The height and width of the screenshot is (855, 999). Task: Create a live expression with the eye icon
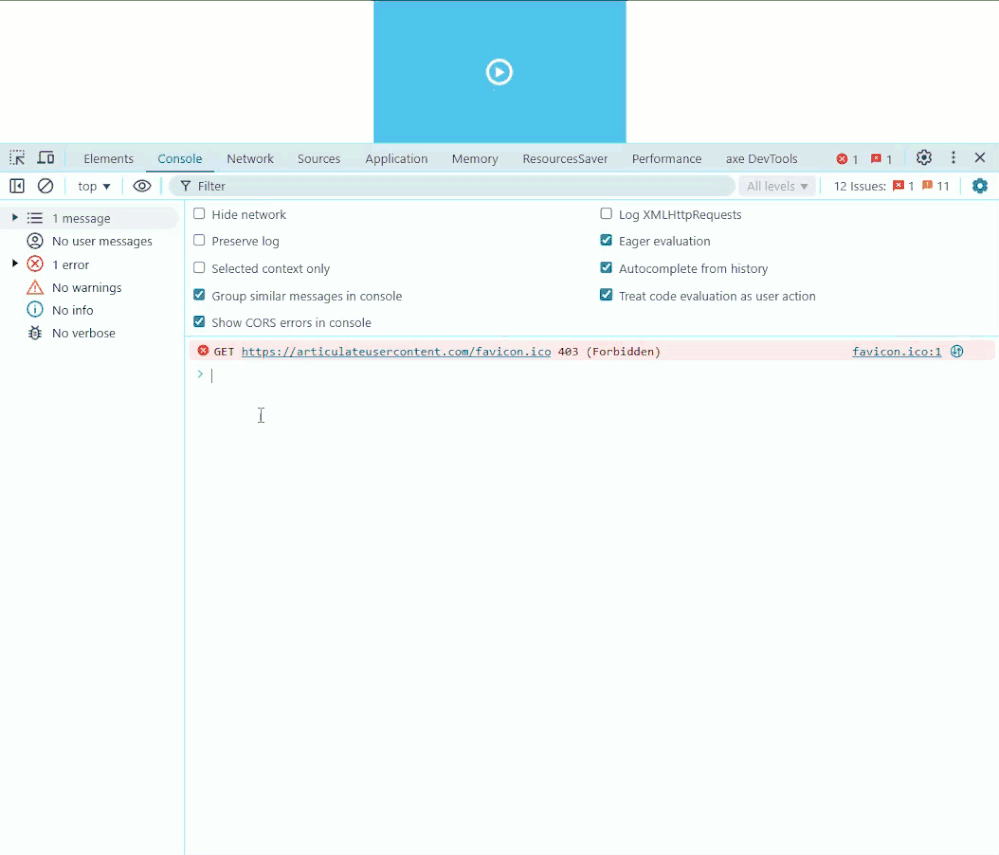pyautogui.click(x=142, y=186)
